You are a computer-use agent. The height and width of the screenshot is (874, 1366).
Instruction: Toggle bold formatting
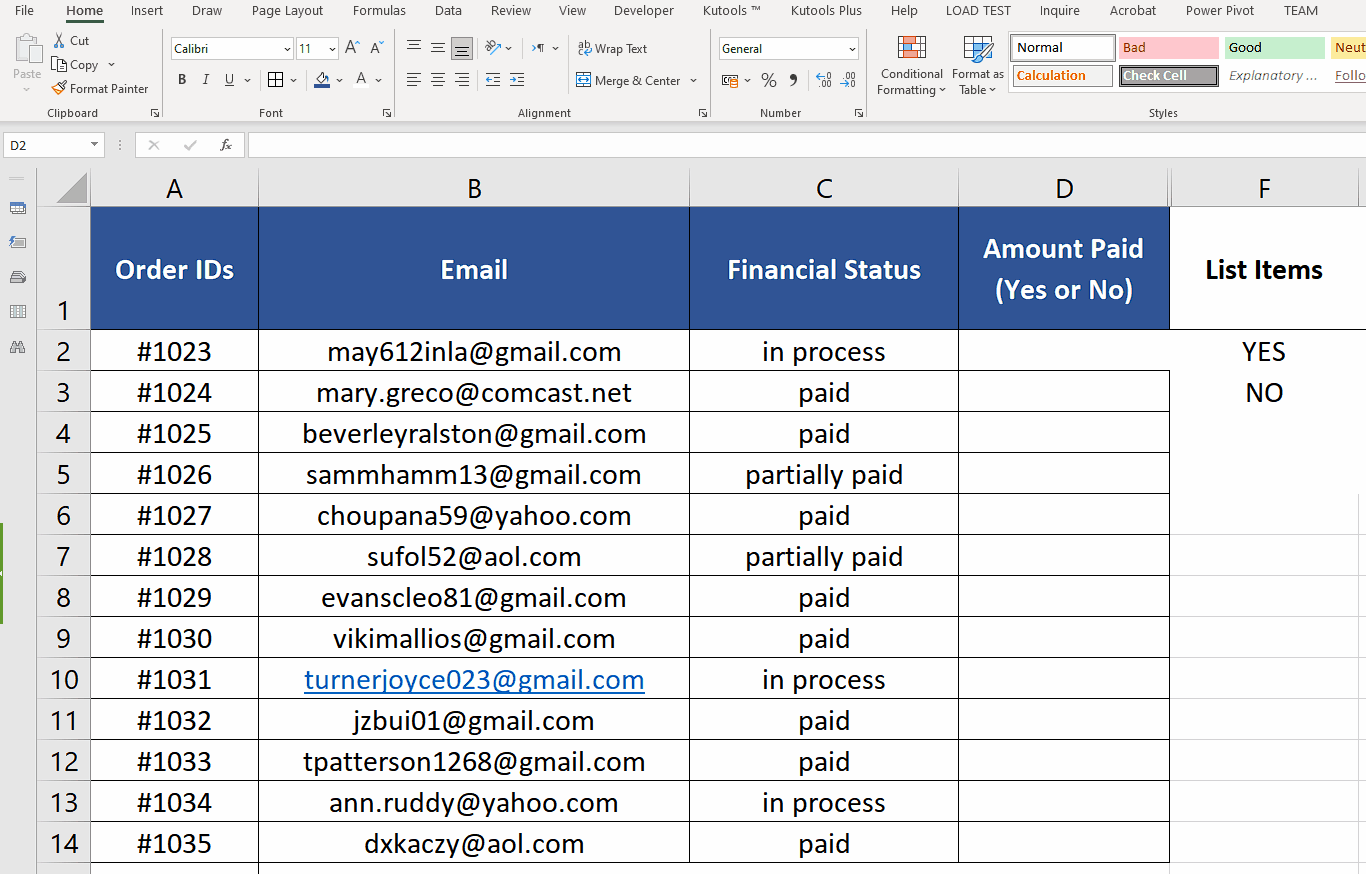[x=182, y=79]
